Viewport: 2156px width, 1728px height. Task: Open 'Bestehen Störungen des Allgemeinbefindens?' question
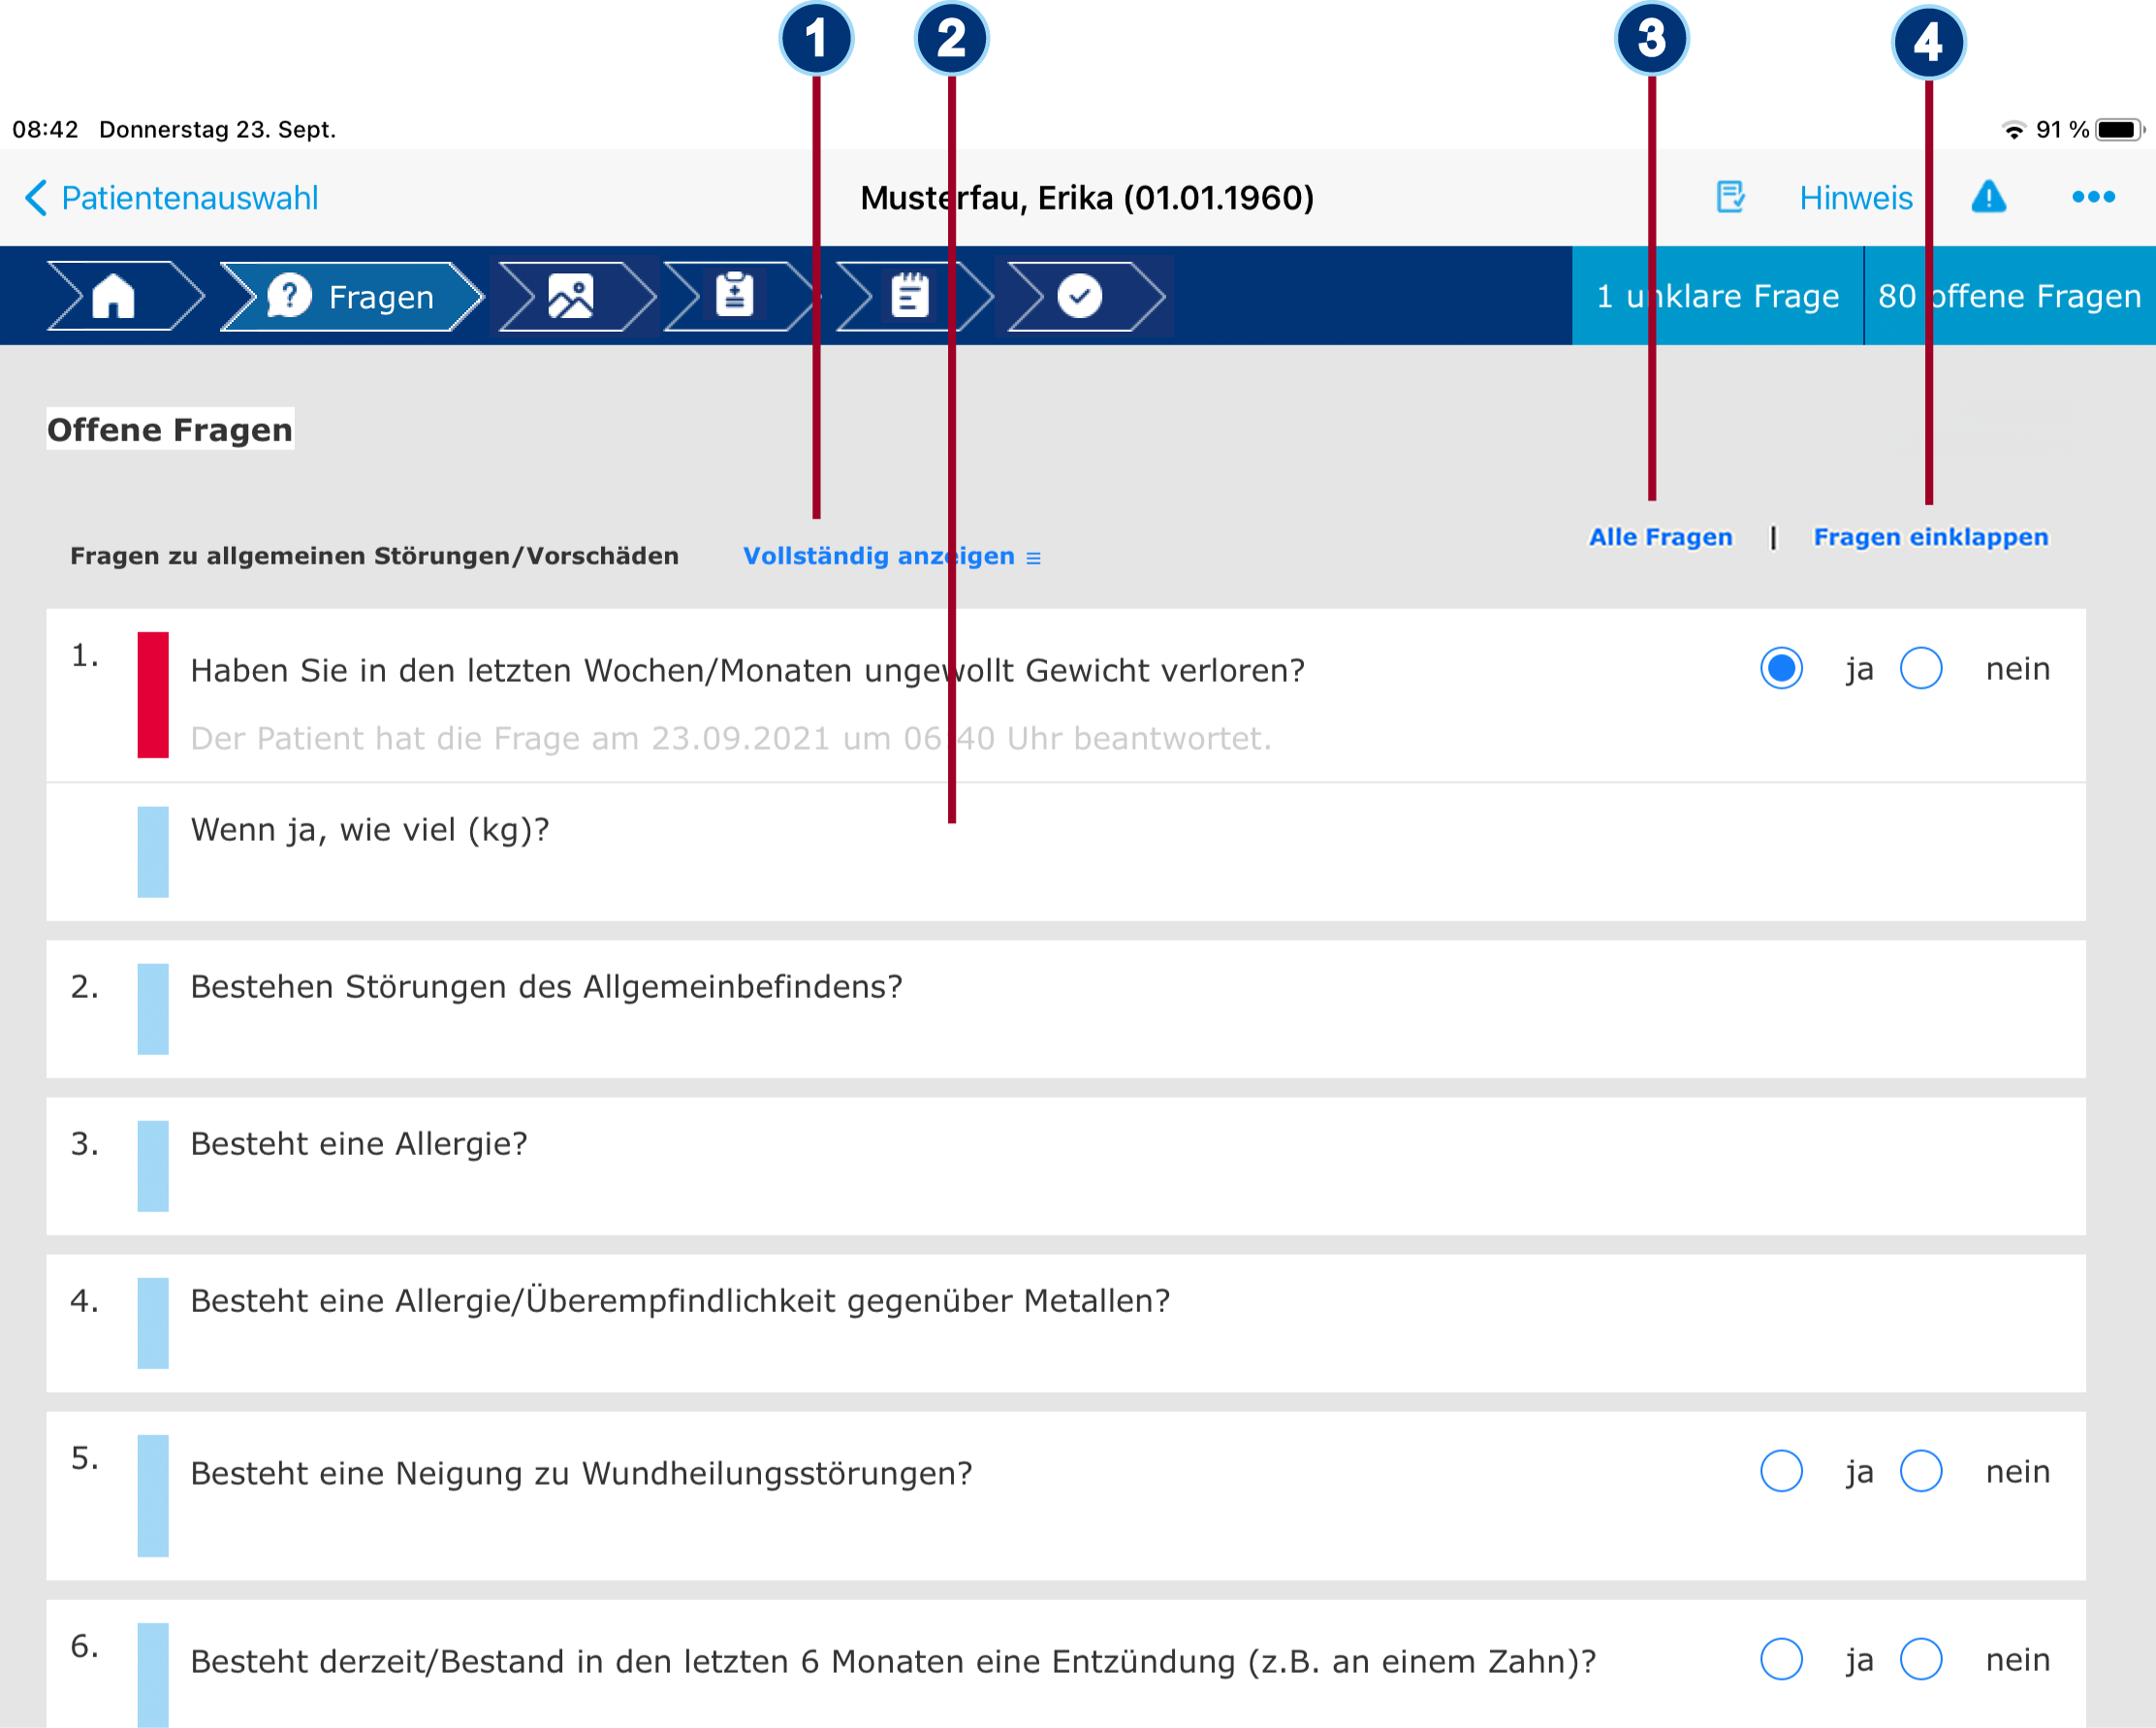[1066, 1009]
